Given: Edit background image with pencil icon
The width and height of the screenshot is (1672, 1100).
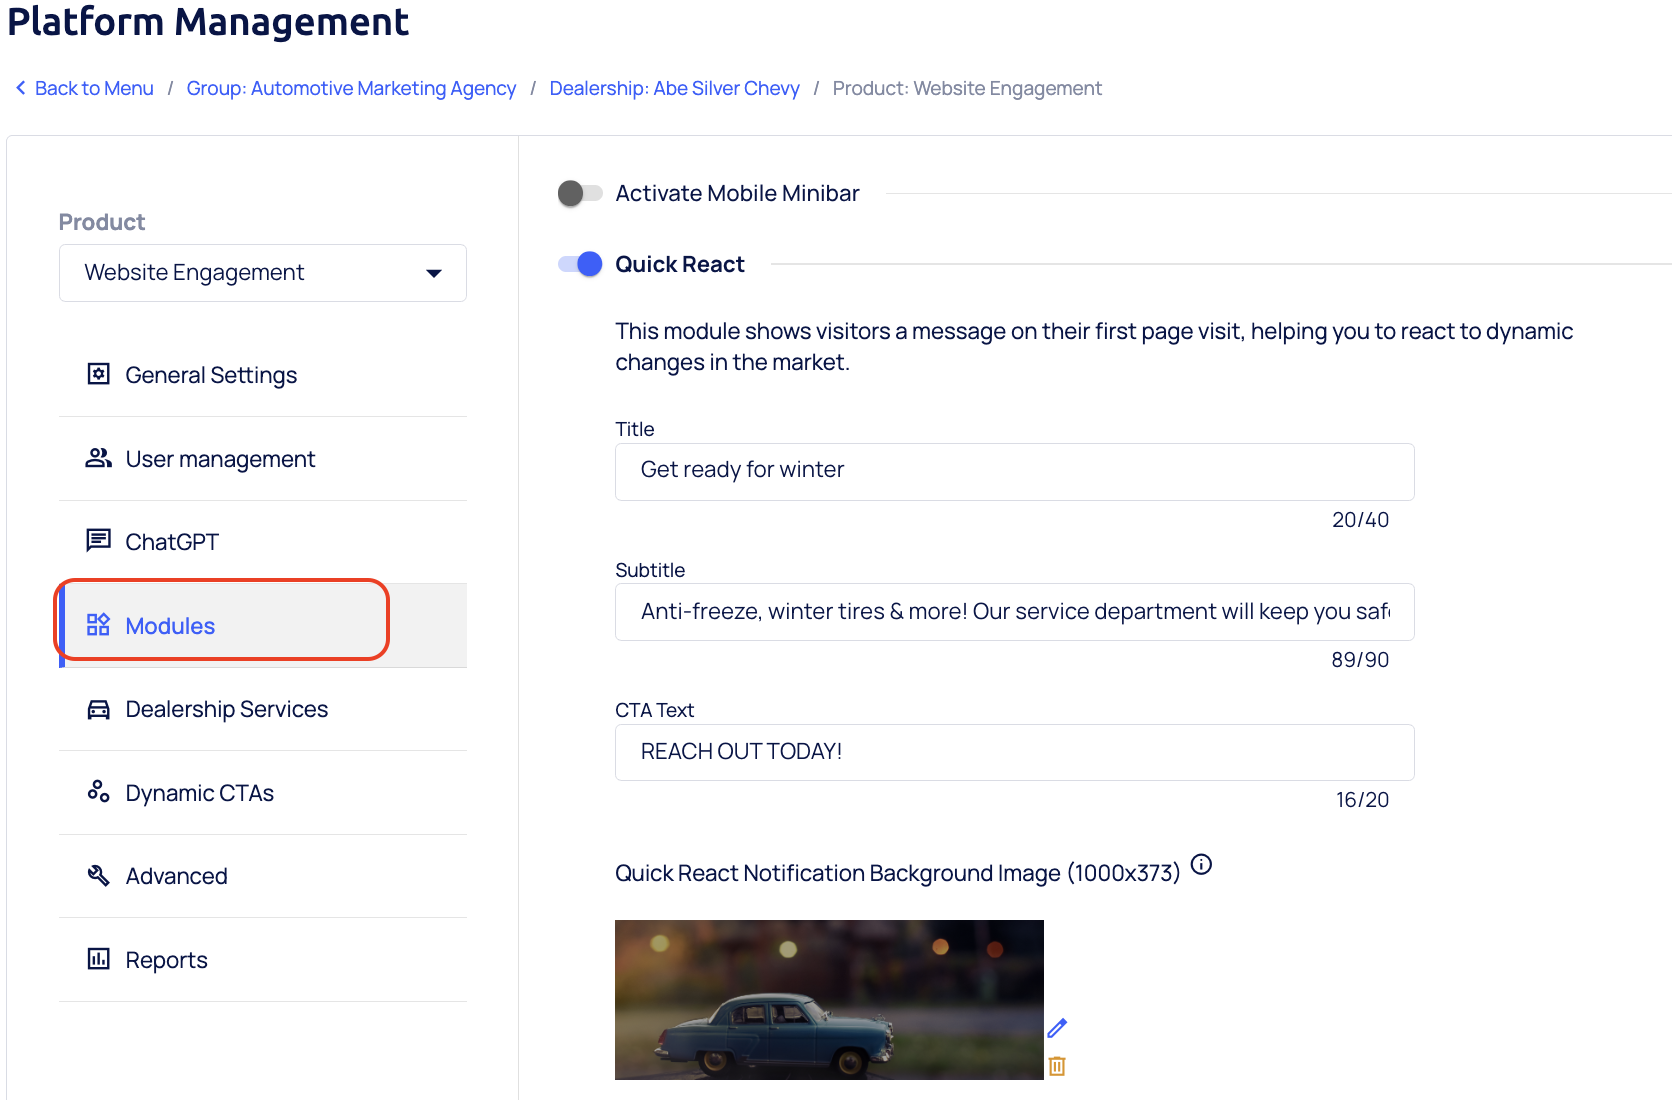Looking at the screenshot, I should point(1057,1028).
